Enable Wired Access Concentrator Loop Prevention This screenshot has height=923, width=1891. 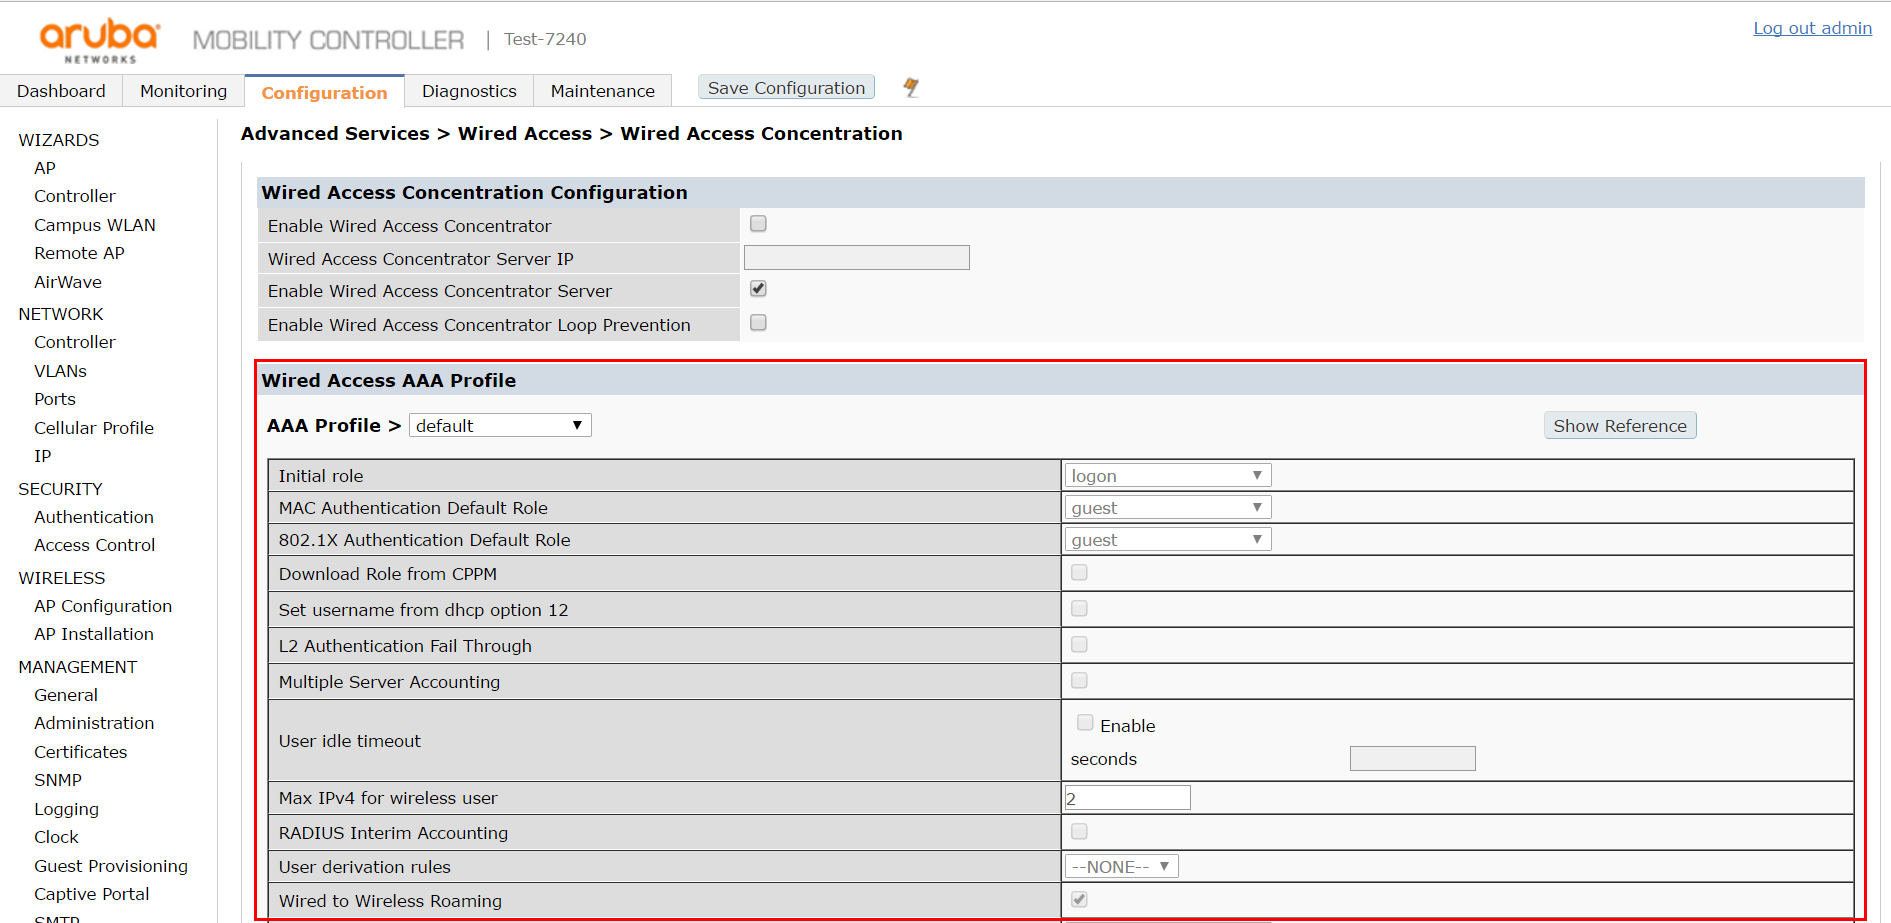(x=757, y=322)
